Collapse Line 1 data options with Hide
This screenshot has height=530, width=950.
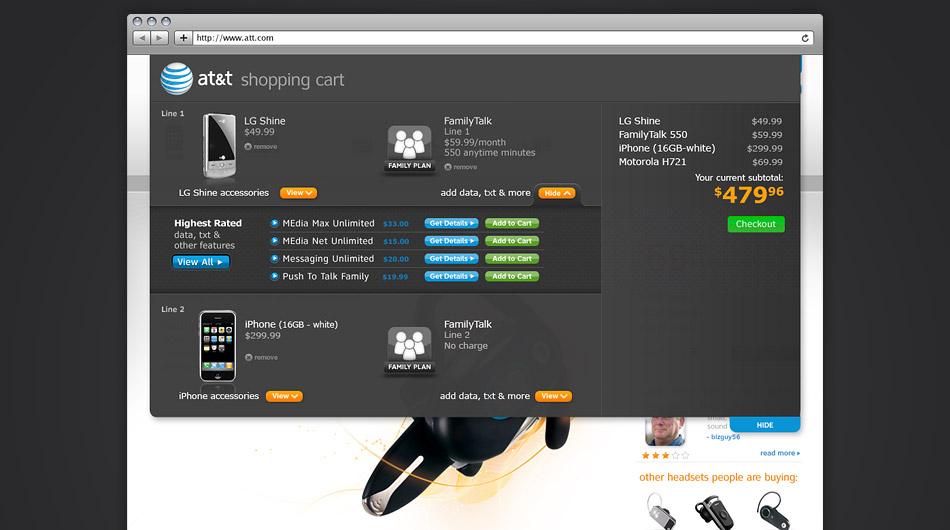(x=557, y=193)
